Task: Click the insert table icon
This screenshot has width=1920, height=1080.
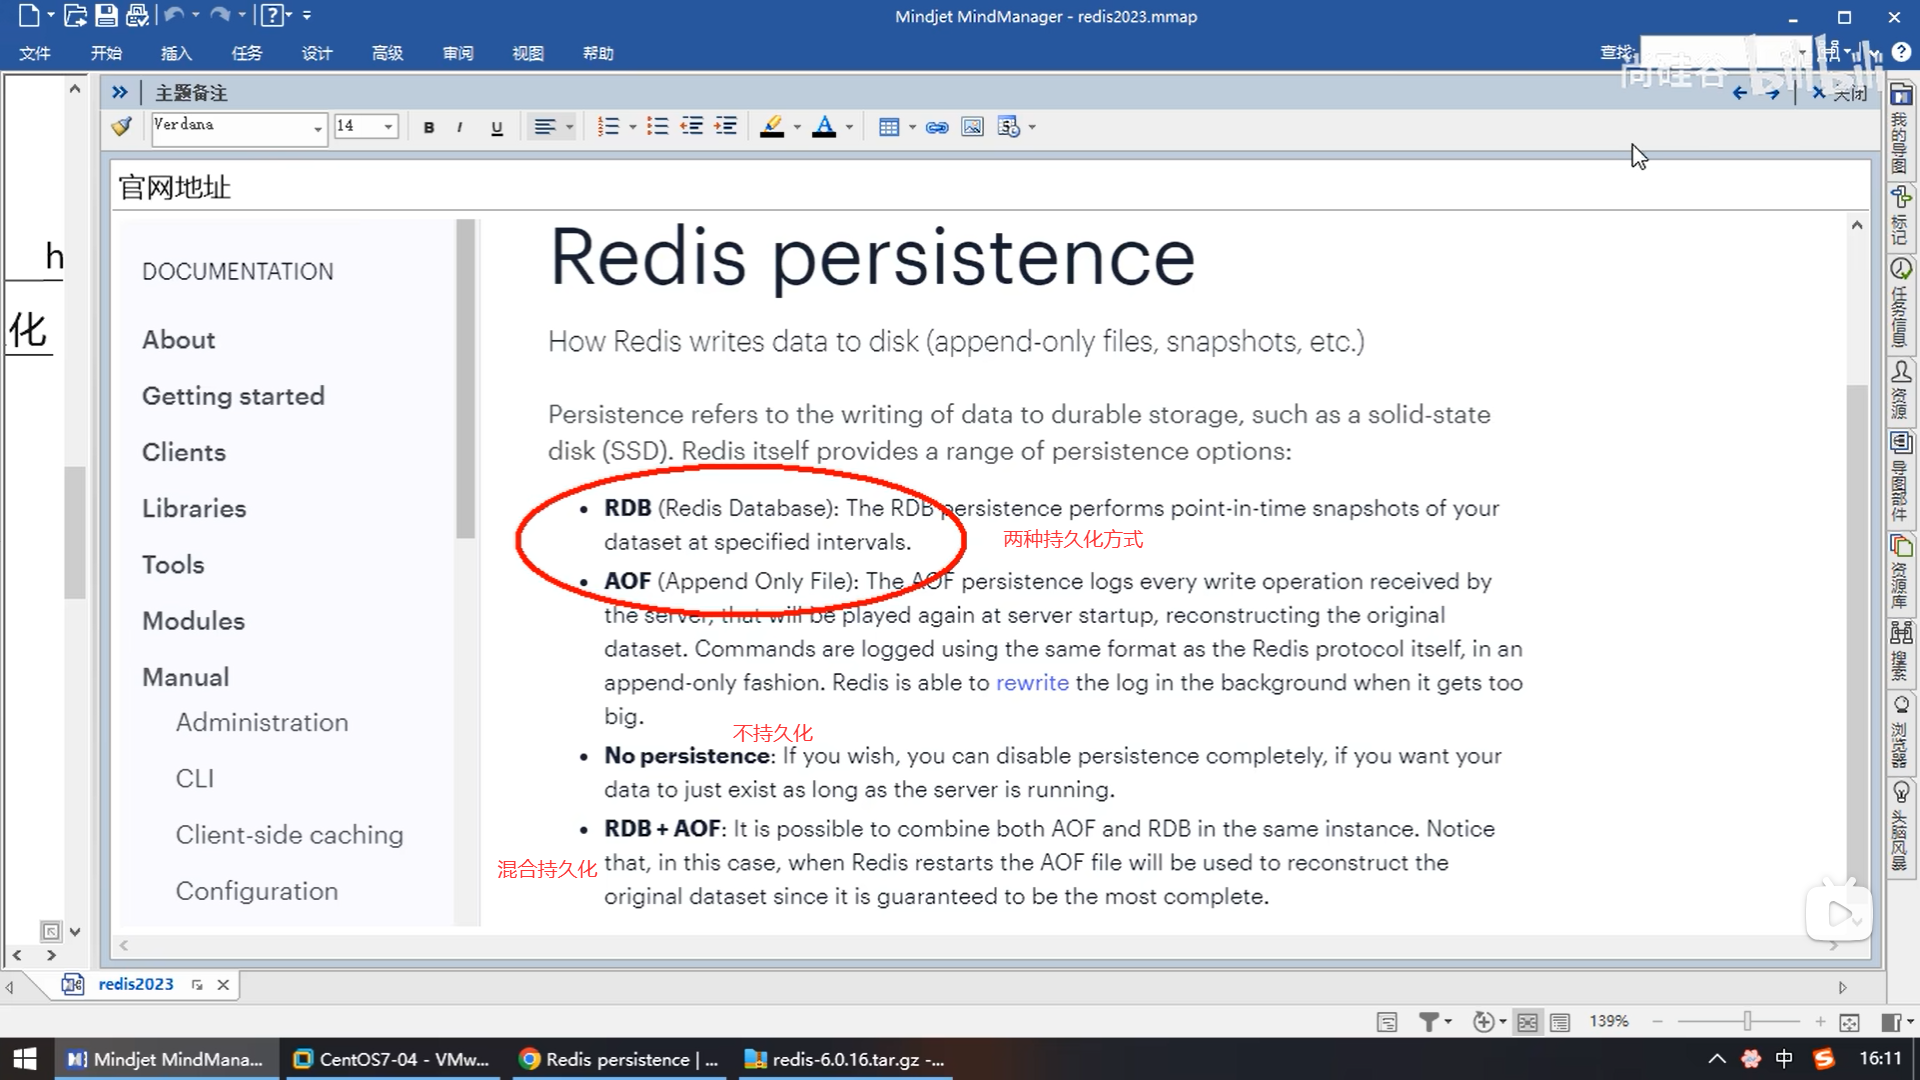Action: tap(888, 127)
